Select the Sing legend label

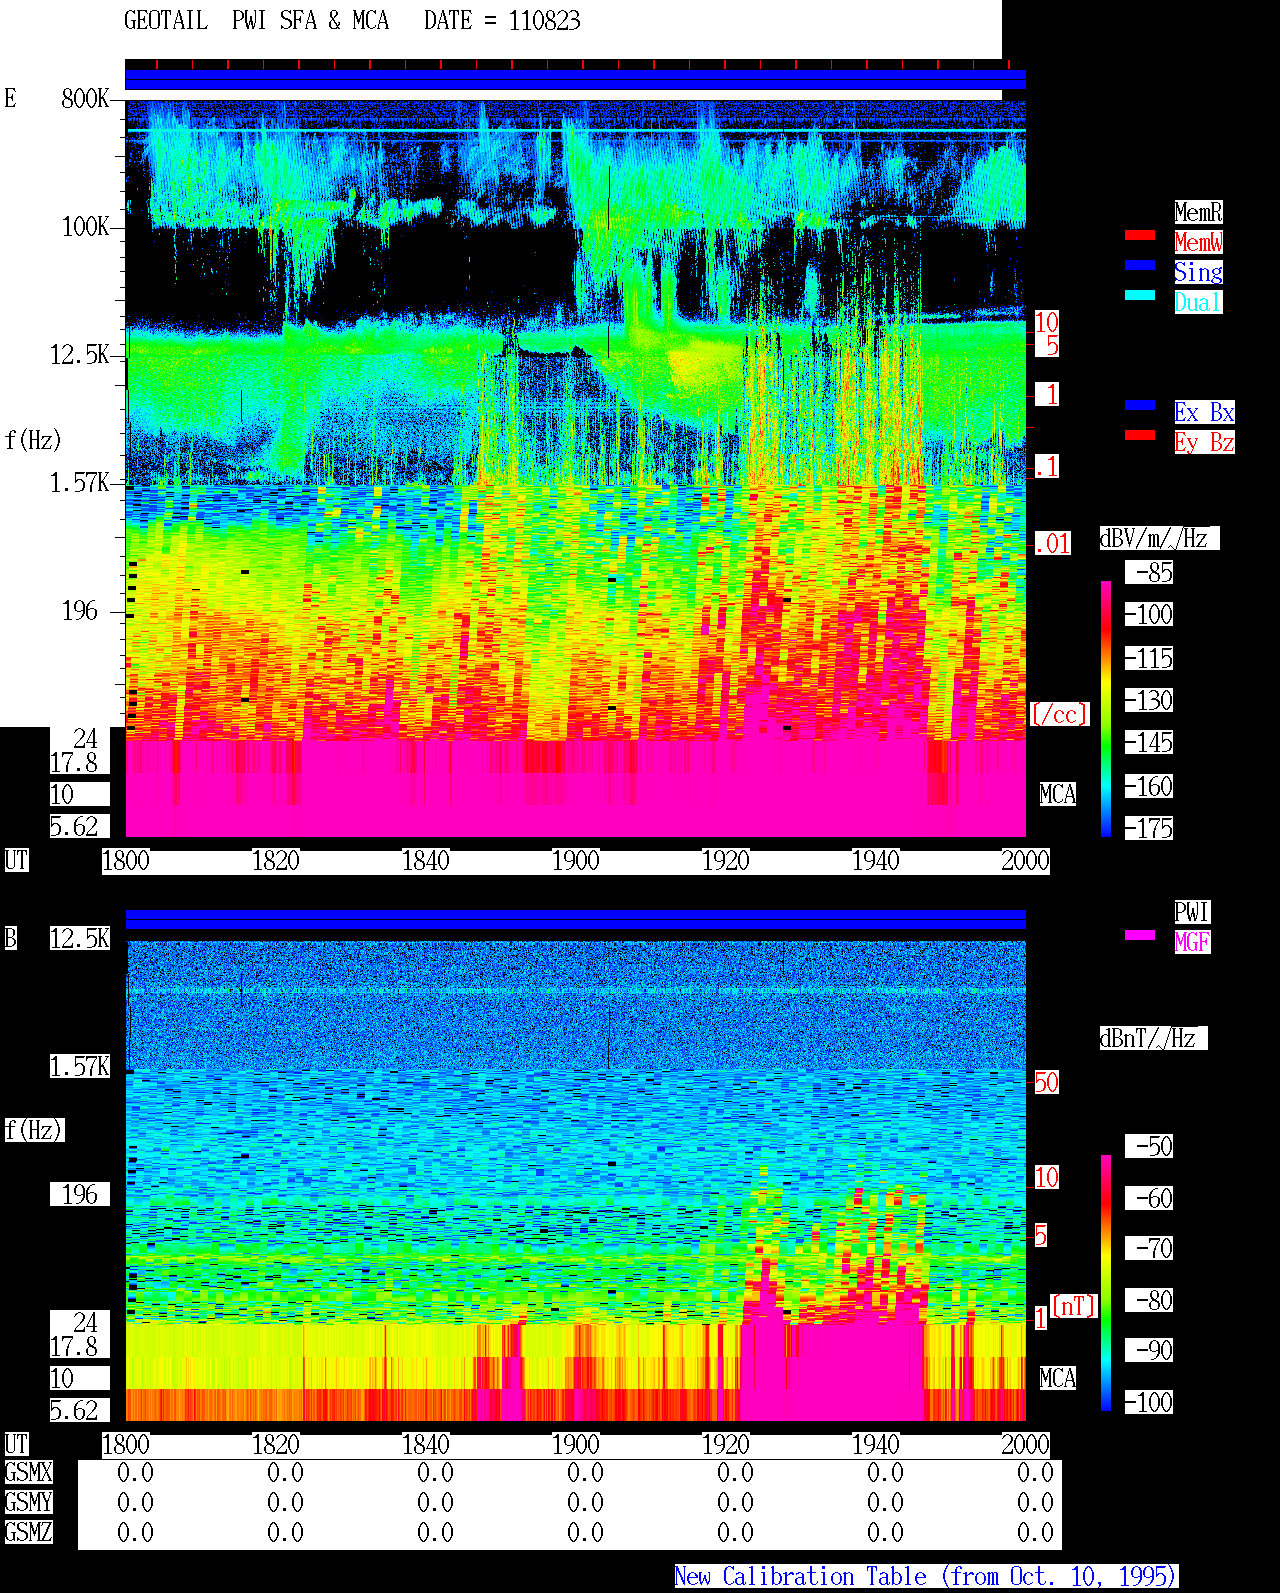click(x=1198, y=272)
